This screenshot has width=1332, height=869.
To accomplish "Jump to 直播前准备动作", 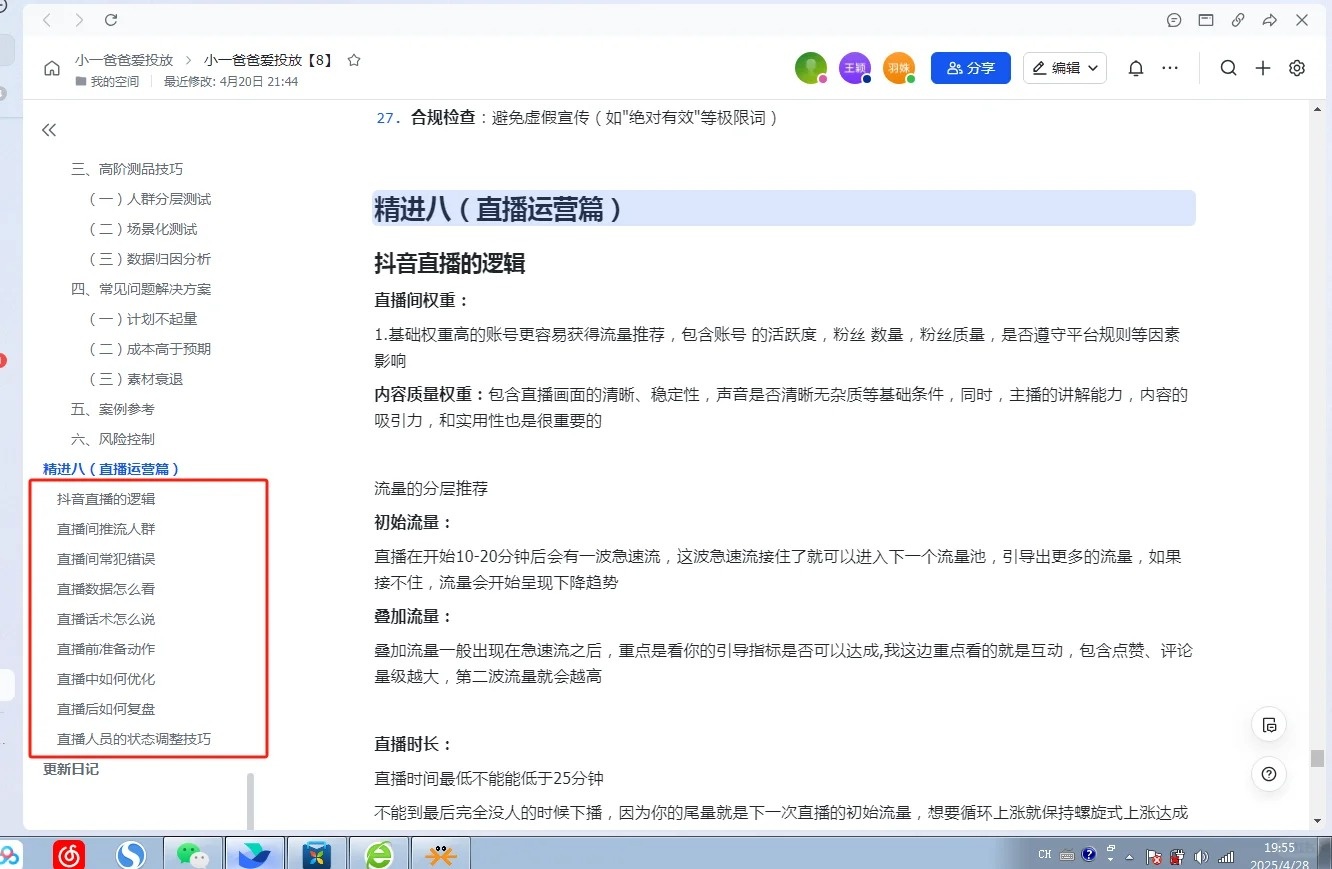I will pos(106,649).
